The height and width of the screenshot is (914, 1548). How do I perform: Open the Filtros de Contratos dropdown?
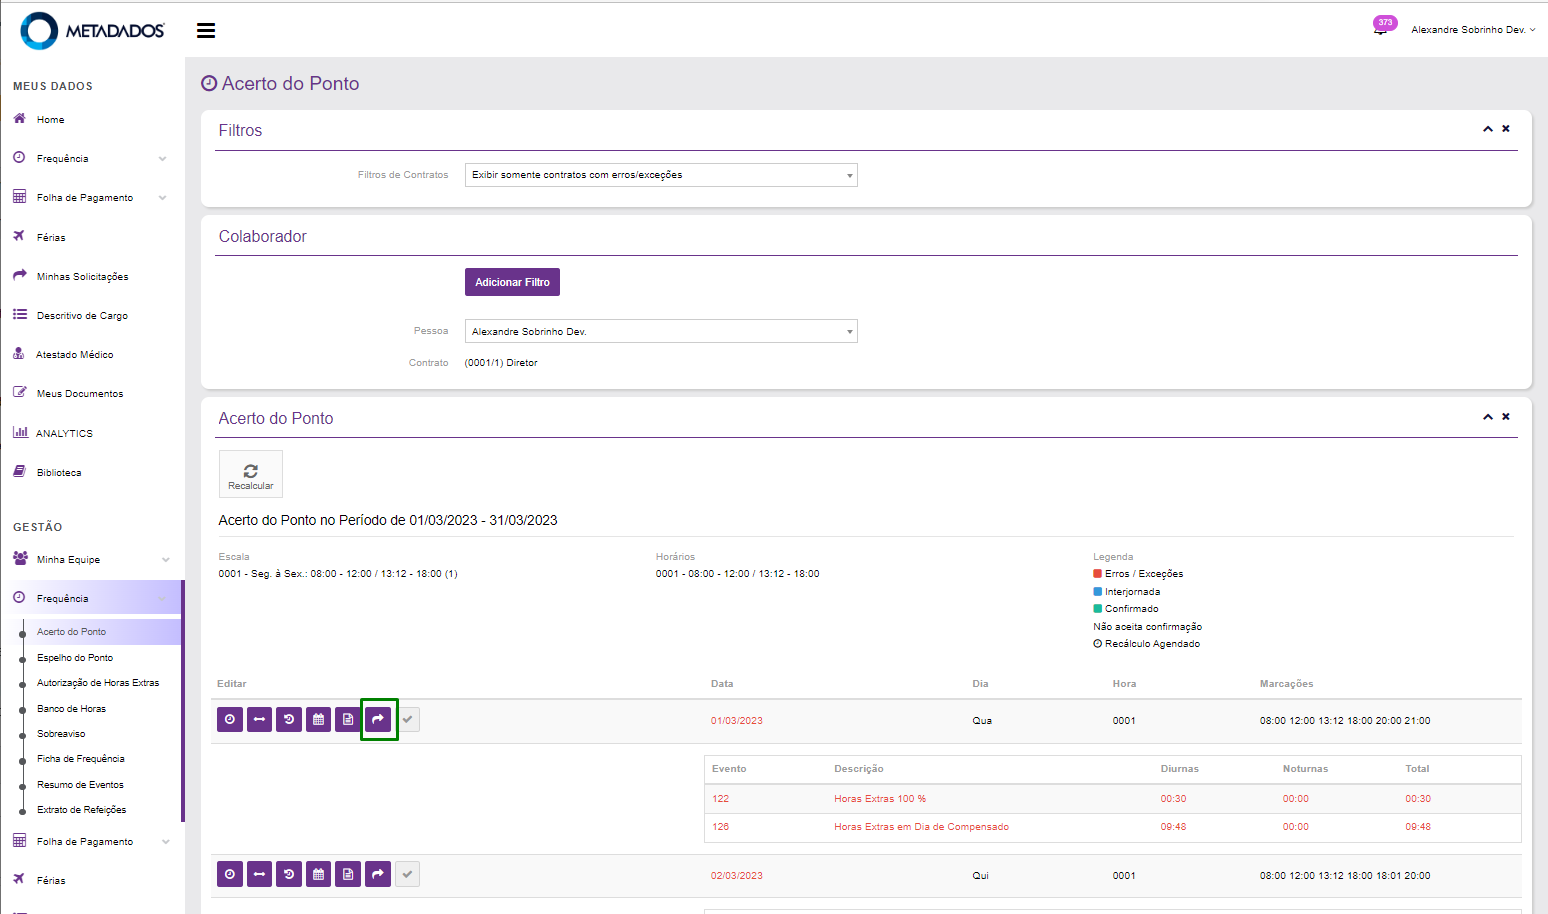coord(660,175)
